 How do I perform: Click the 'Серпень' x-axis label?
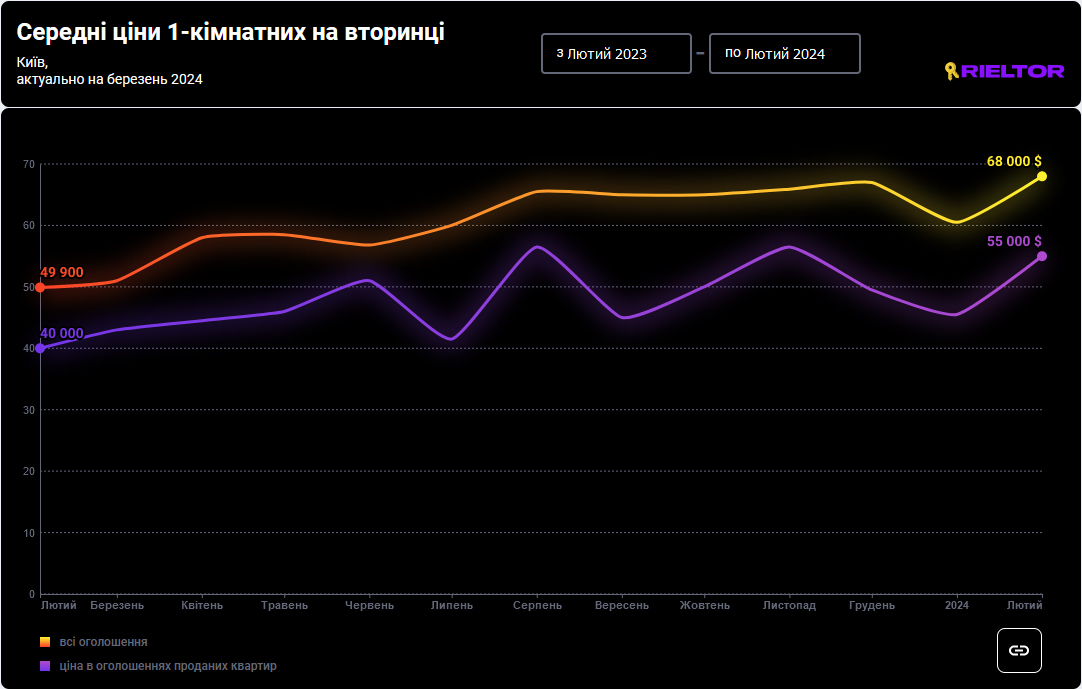[x=537, y=605]
